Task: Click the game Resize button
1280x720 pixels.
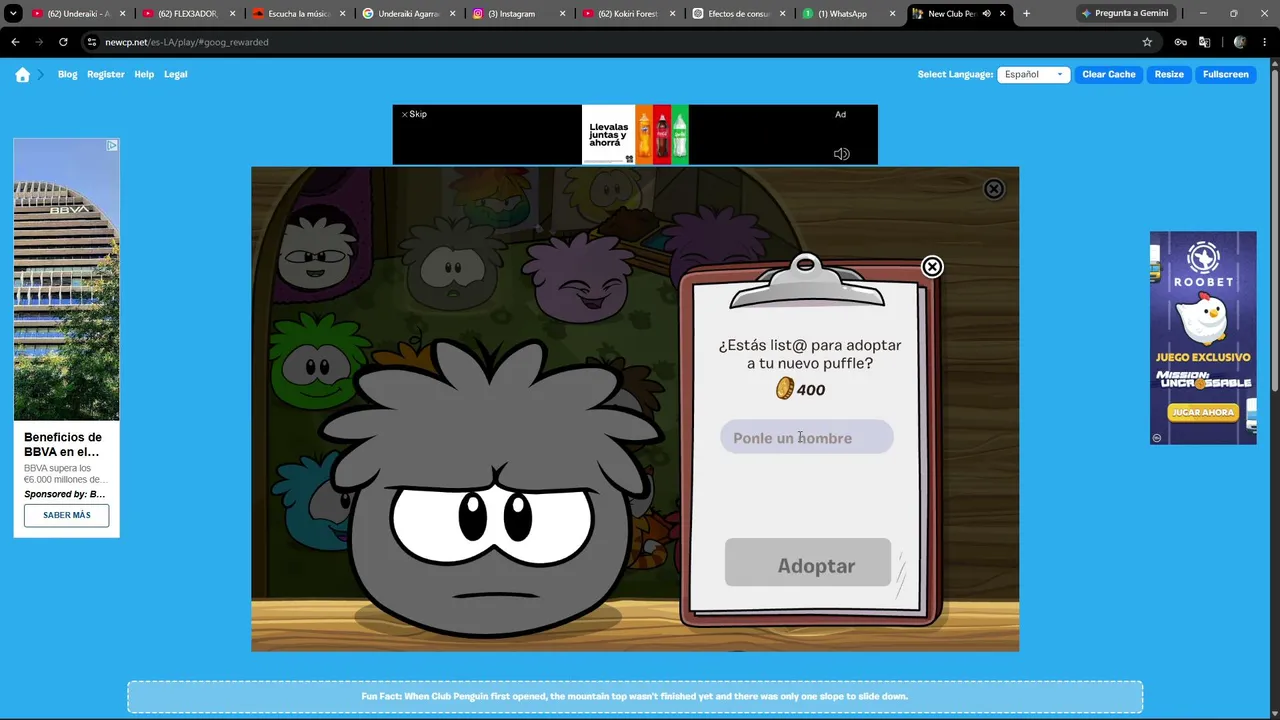Action: (1169, 74)
